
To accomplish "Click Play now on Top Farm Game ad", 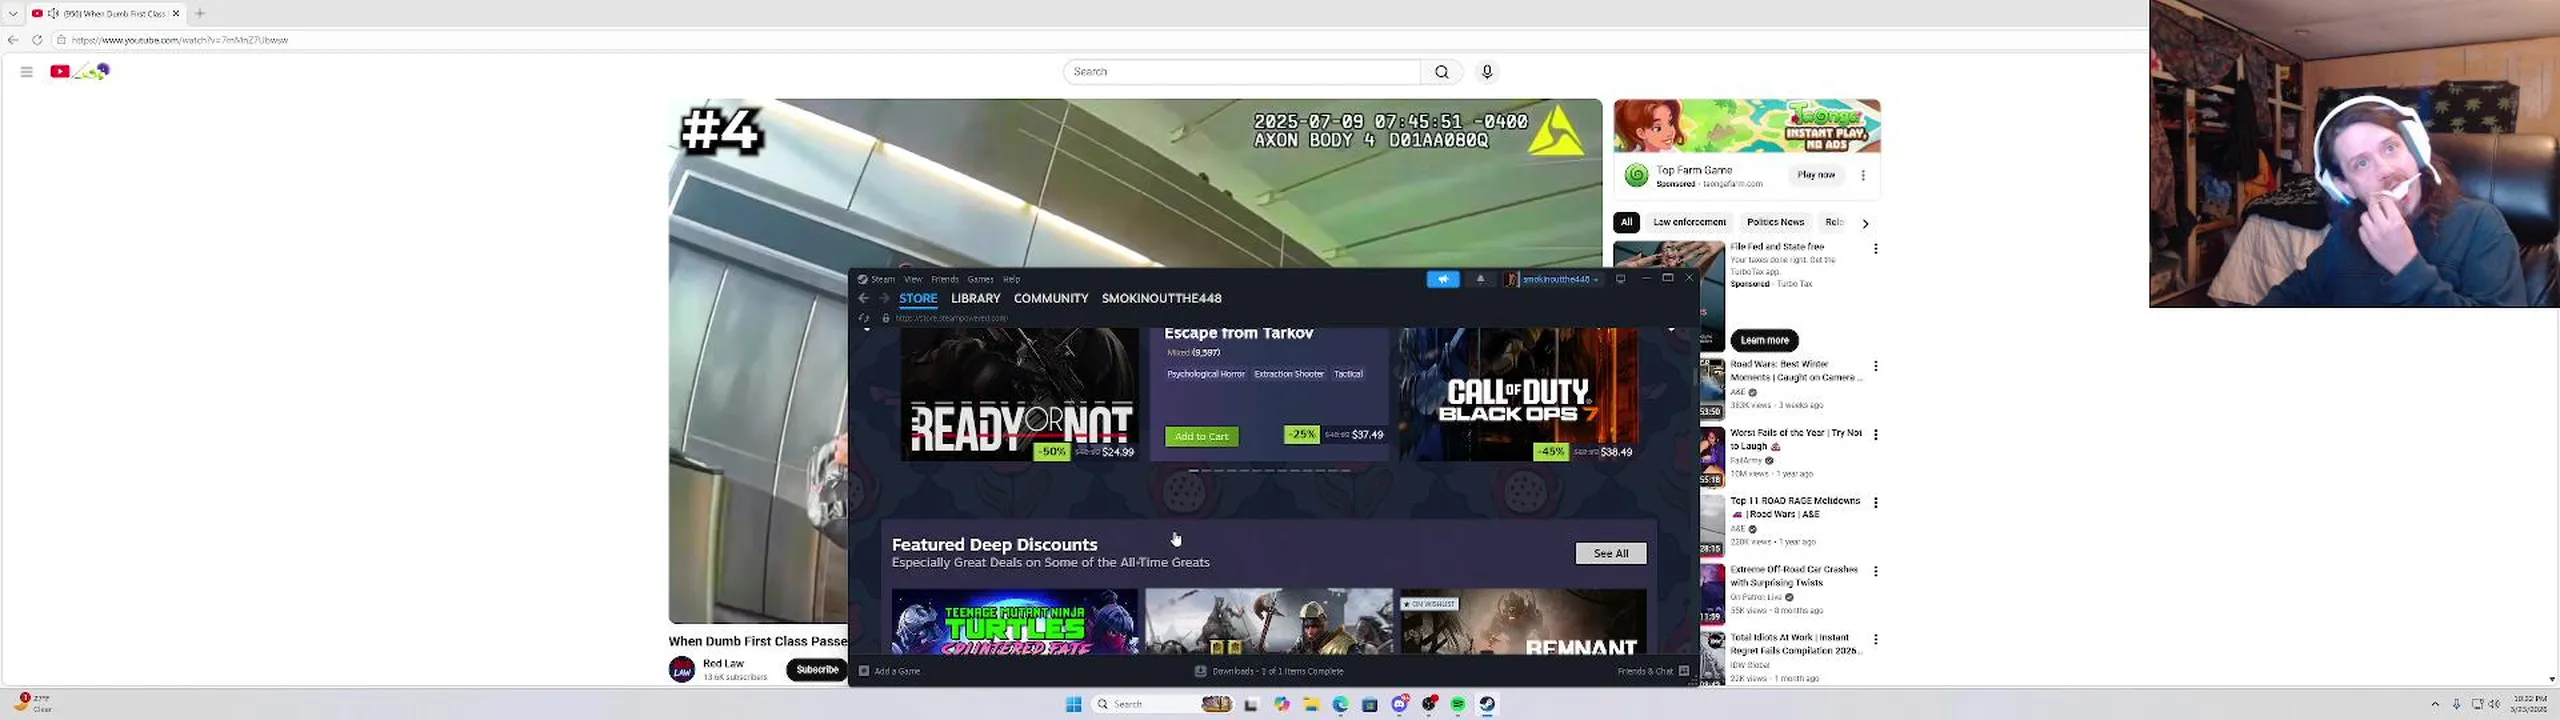I will (x=1816, y=175).
